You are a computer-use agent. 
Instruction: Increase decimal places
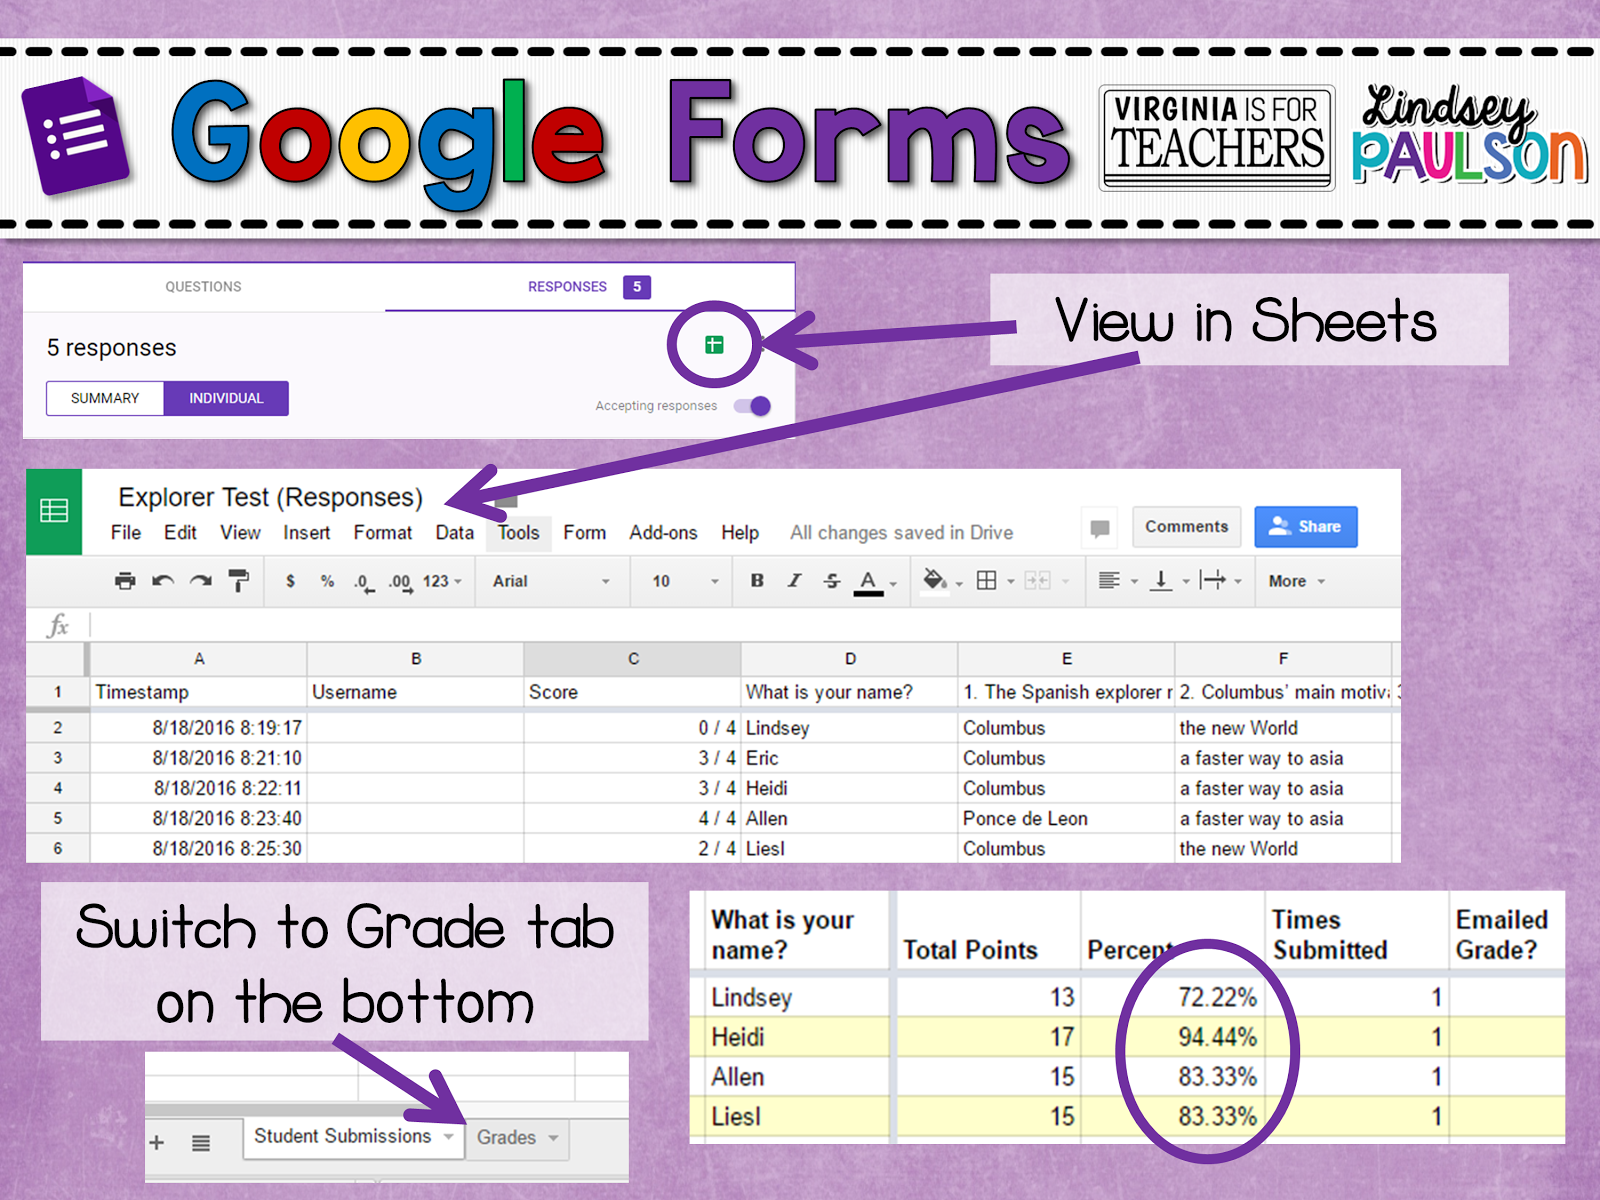400,582
